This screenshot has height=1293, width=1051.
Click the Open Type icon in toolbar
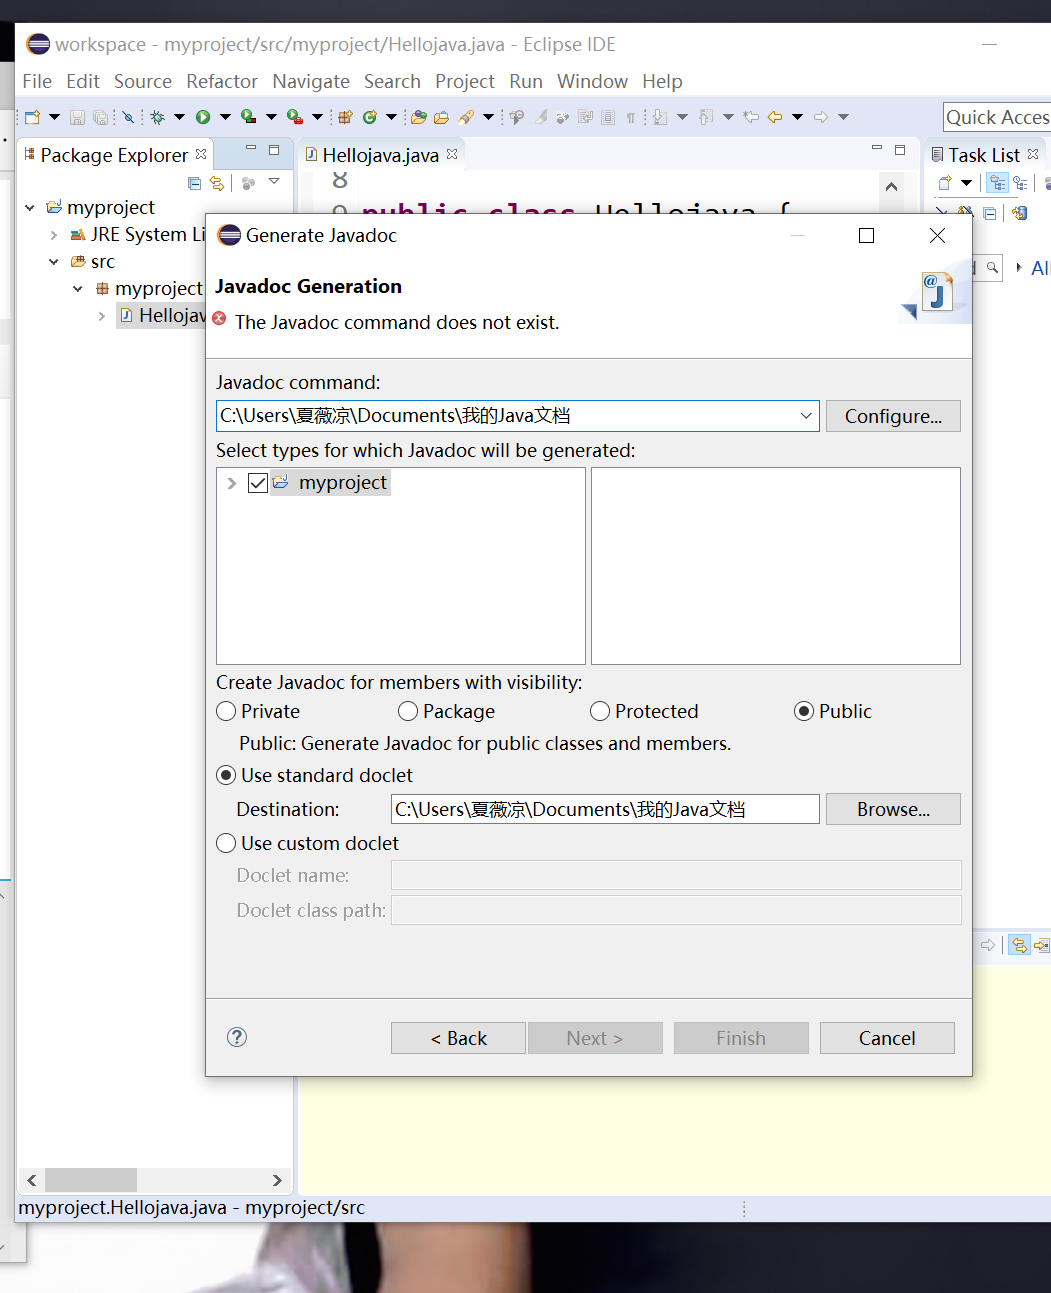point(418,117)
